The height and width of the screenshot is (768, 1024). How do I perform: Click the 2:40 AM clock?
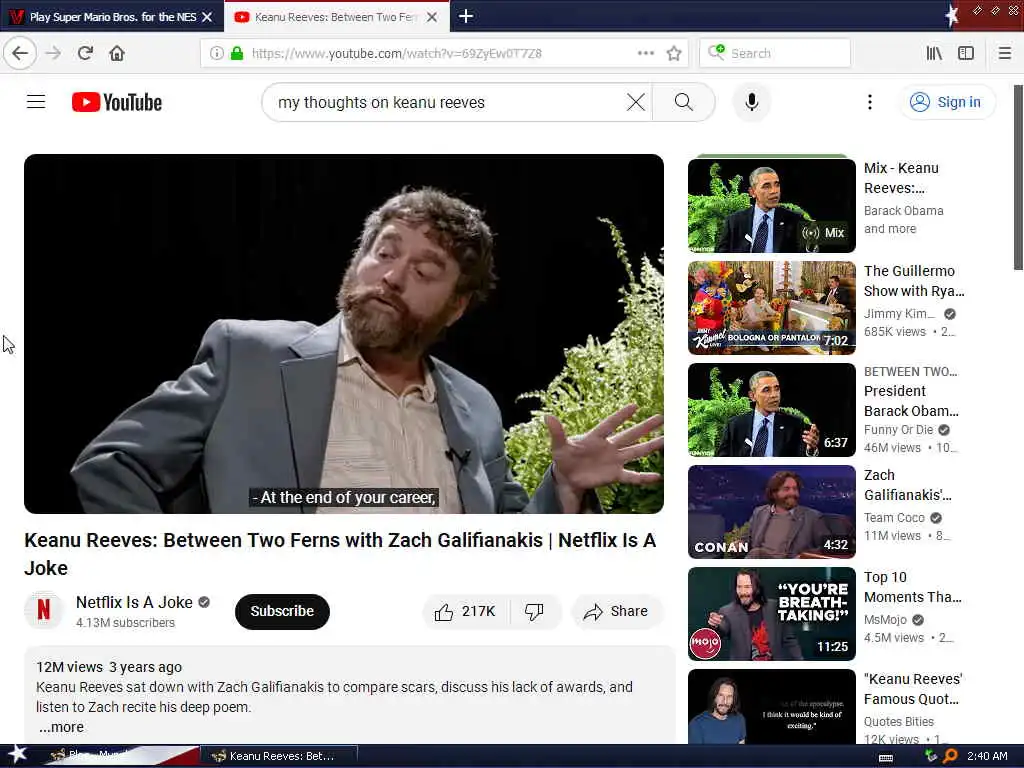[x=987, y=756]
